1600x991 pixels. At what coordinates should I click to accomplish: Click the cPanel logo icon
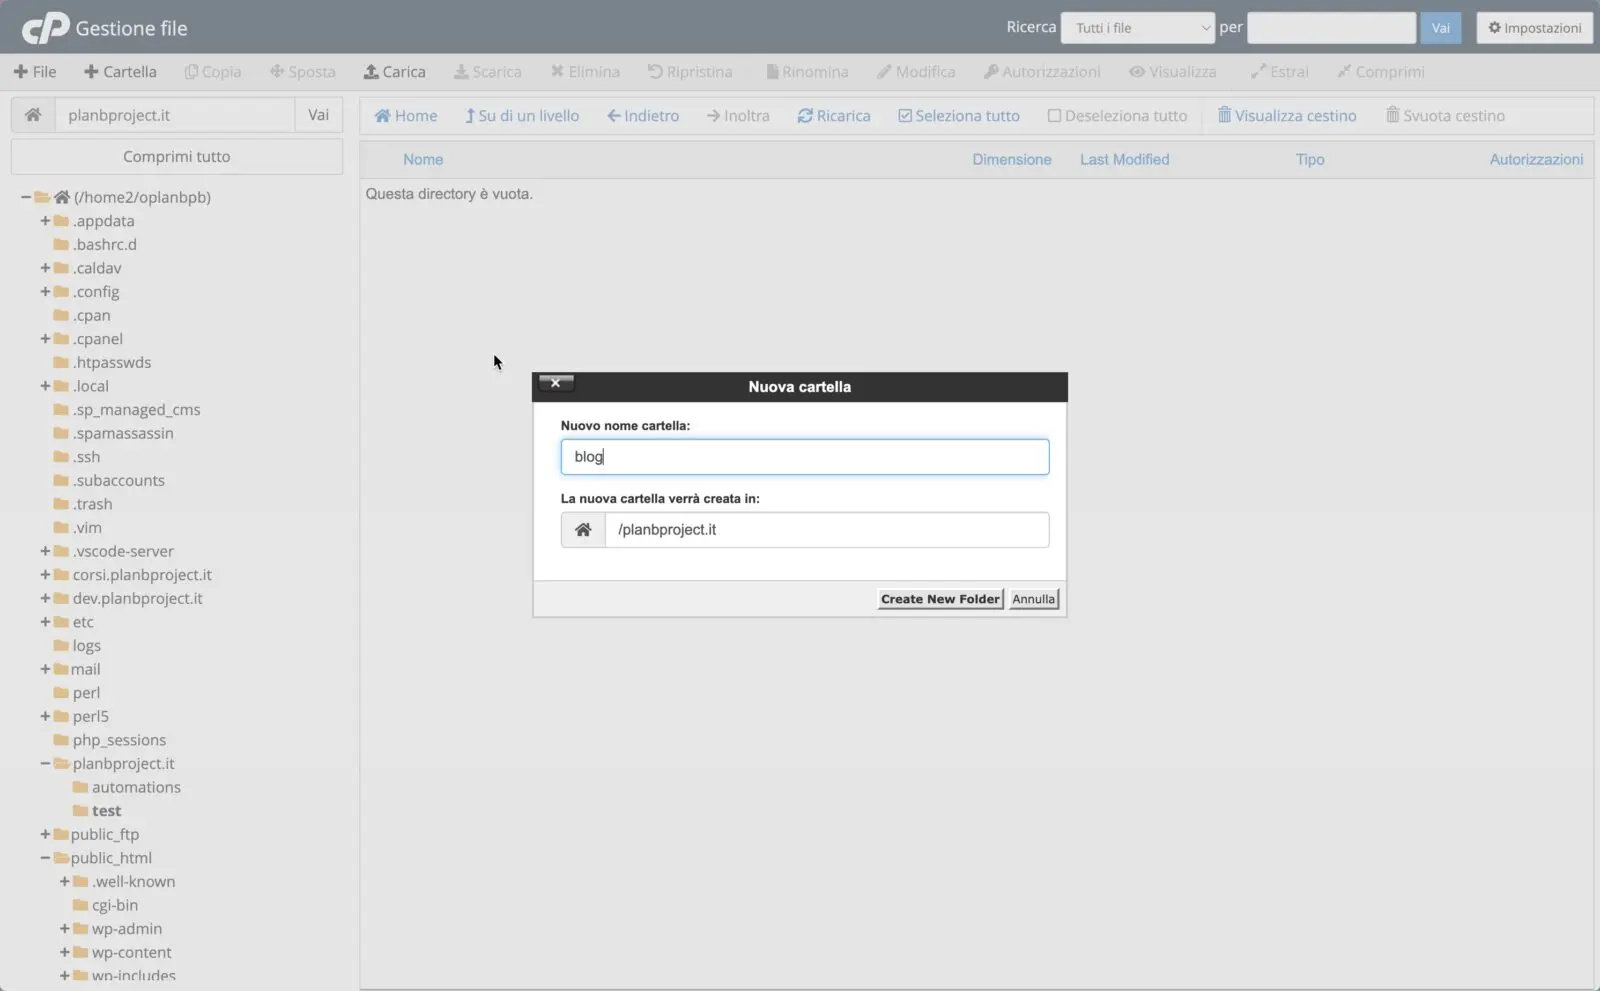[46, 28]
